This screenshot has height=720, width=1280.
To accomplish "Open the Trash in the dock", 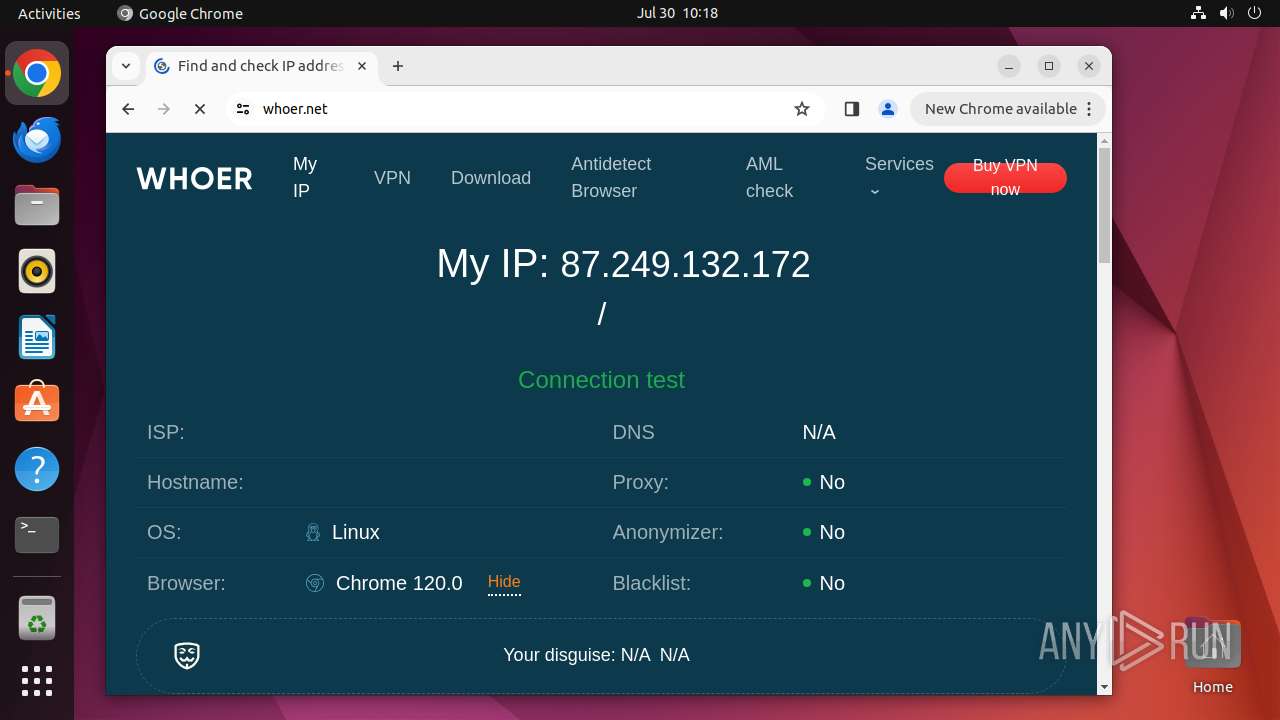I will click(37, 619).
